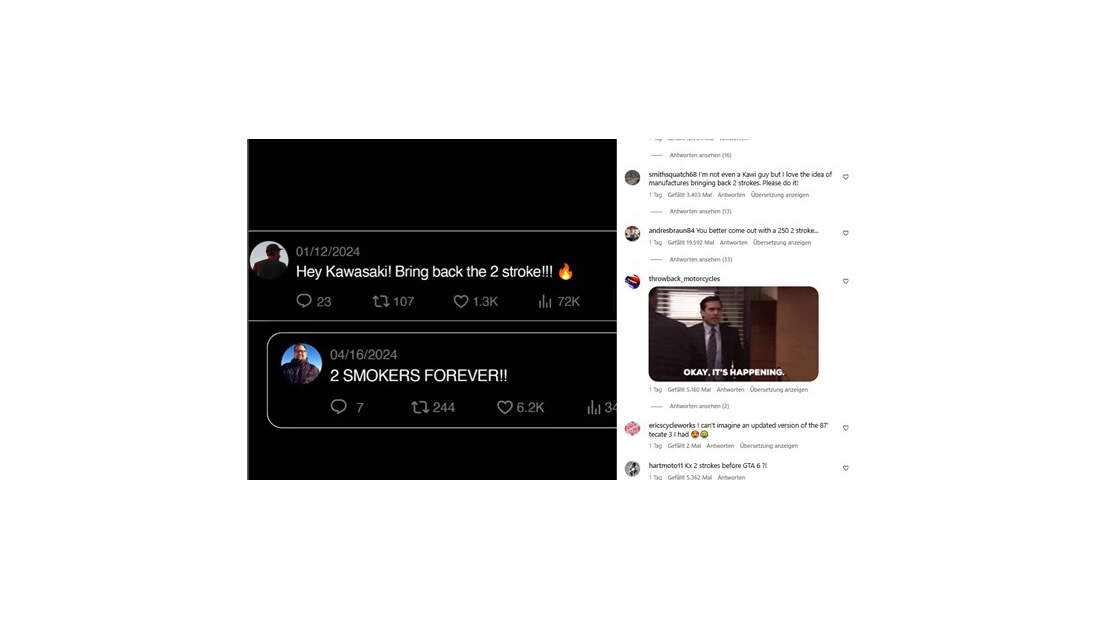This screenshot has height=619, width=1100.
Task: Click reply icon on 2 SMOKERS tweet
Action: tap(339, 407)
